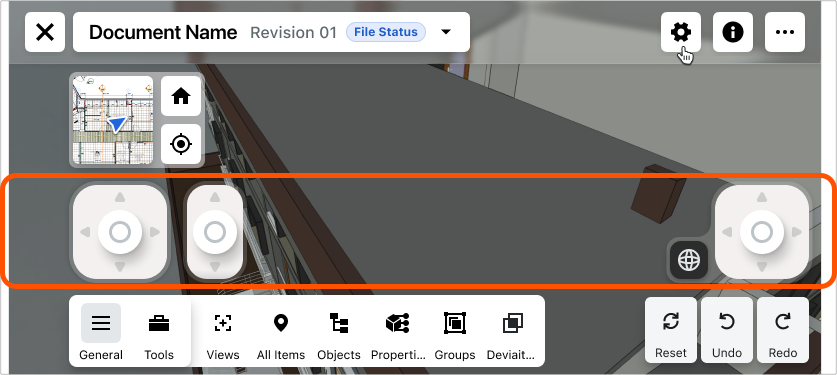
Task: Click the vertical elevation joystick knob
Action: point(215,232)
